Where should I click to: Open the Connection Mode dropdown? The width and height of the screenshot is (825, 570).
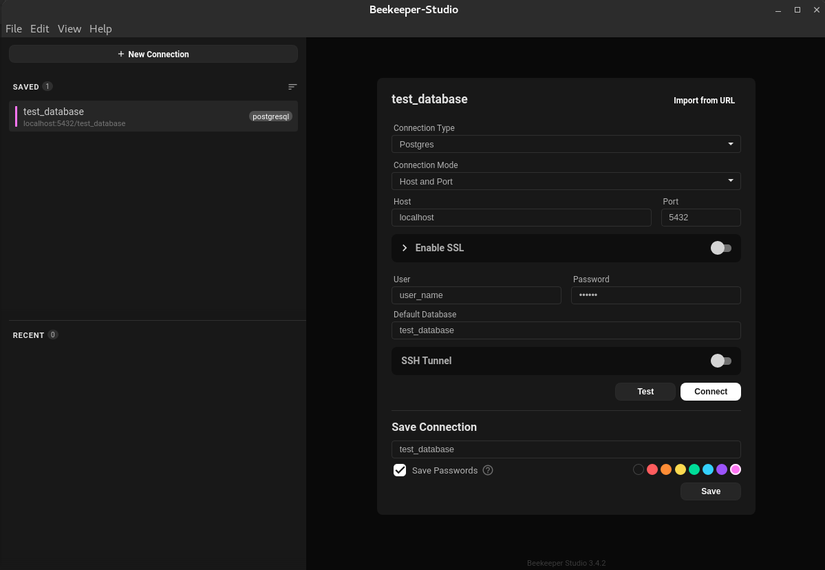[566, 181]
